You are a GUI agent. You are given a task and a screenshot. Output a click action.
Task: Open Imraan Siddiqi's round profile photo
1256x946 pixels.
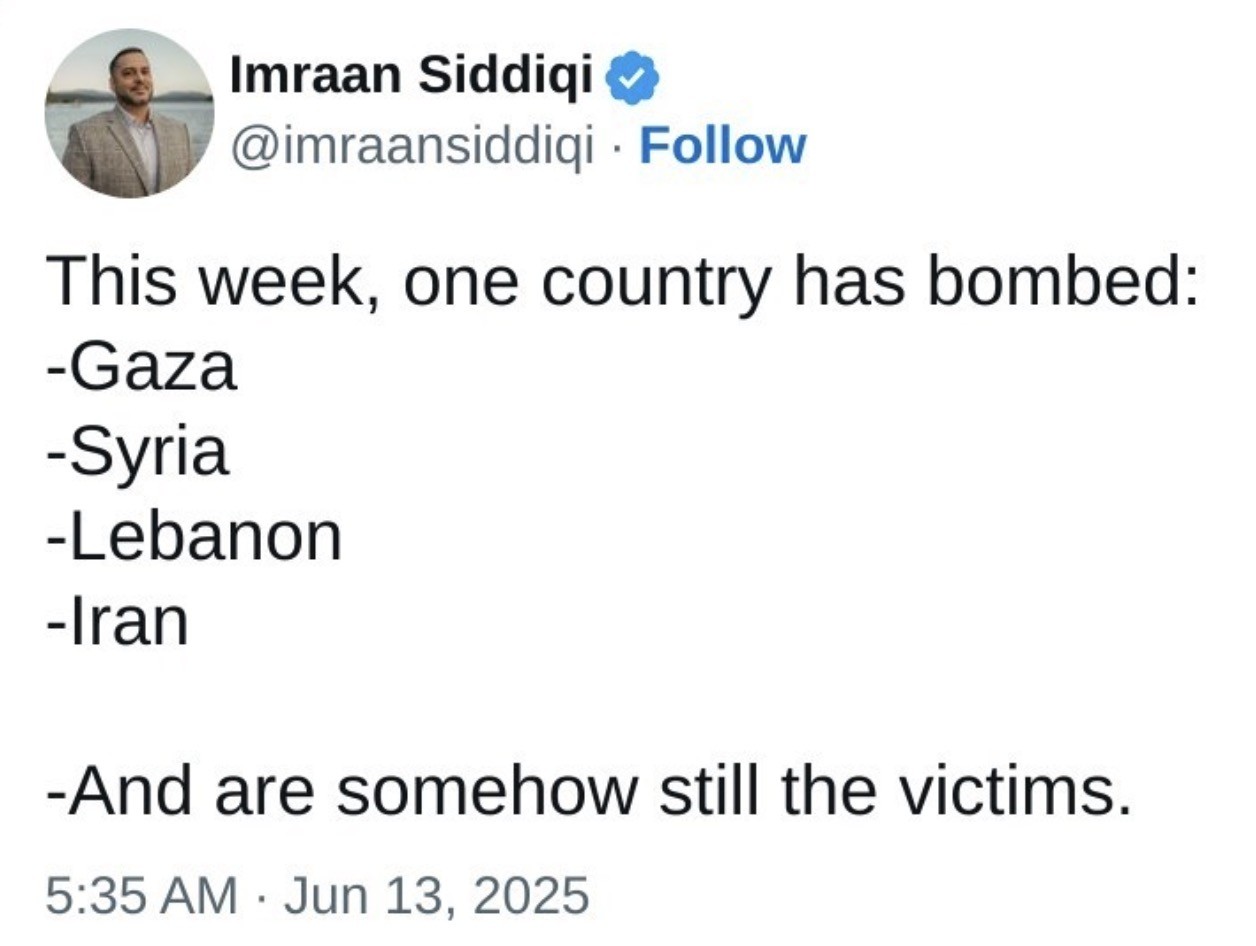[x=130, y=113]
